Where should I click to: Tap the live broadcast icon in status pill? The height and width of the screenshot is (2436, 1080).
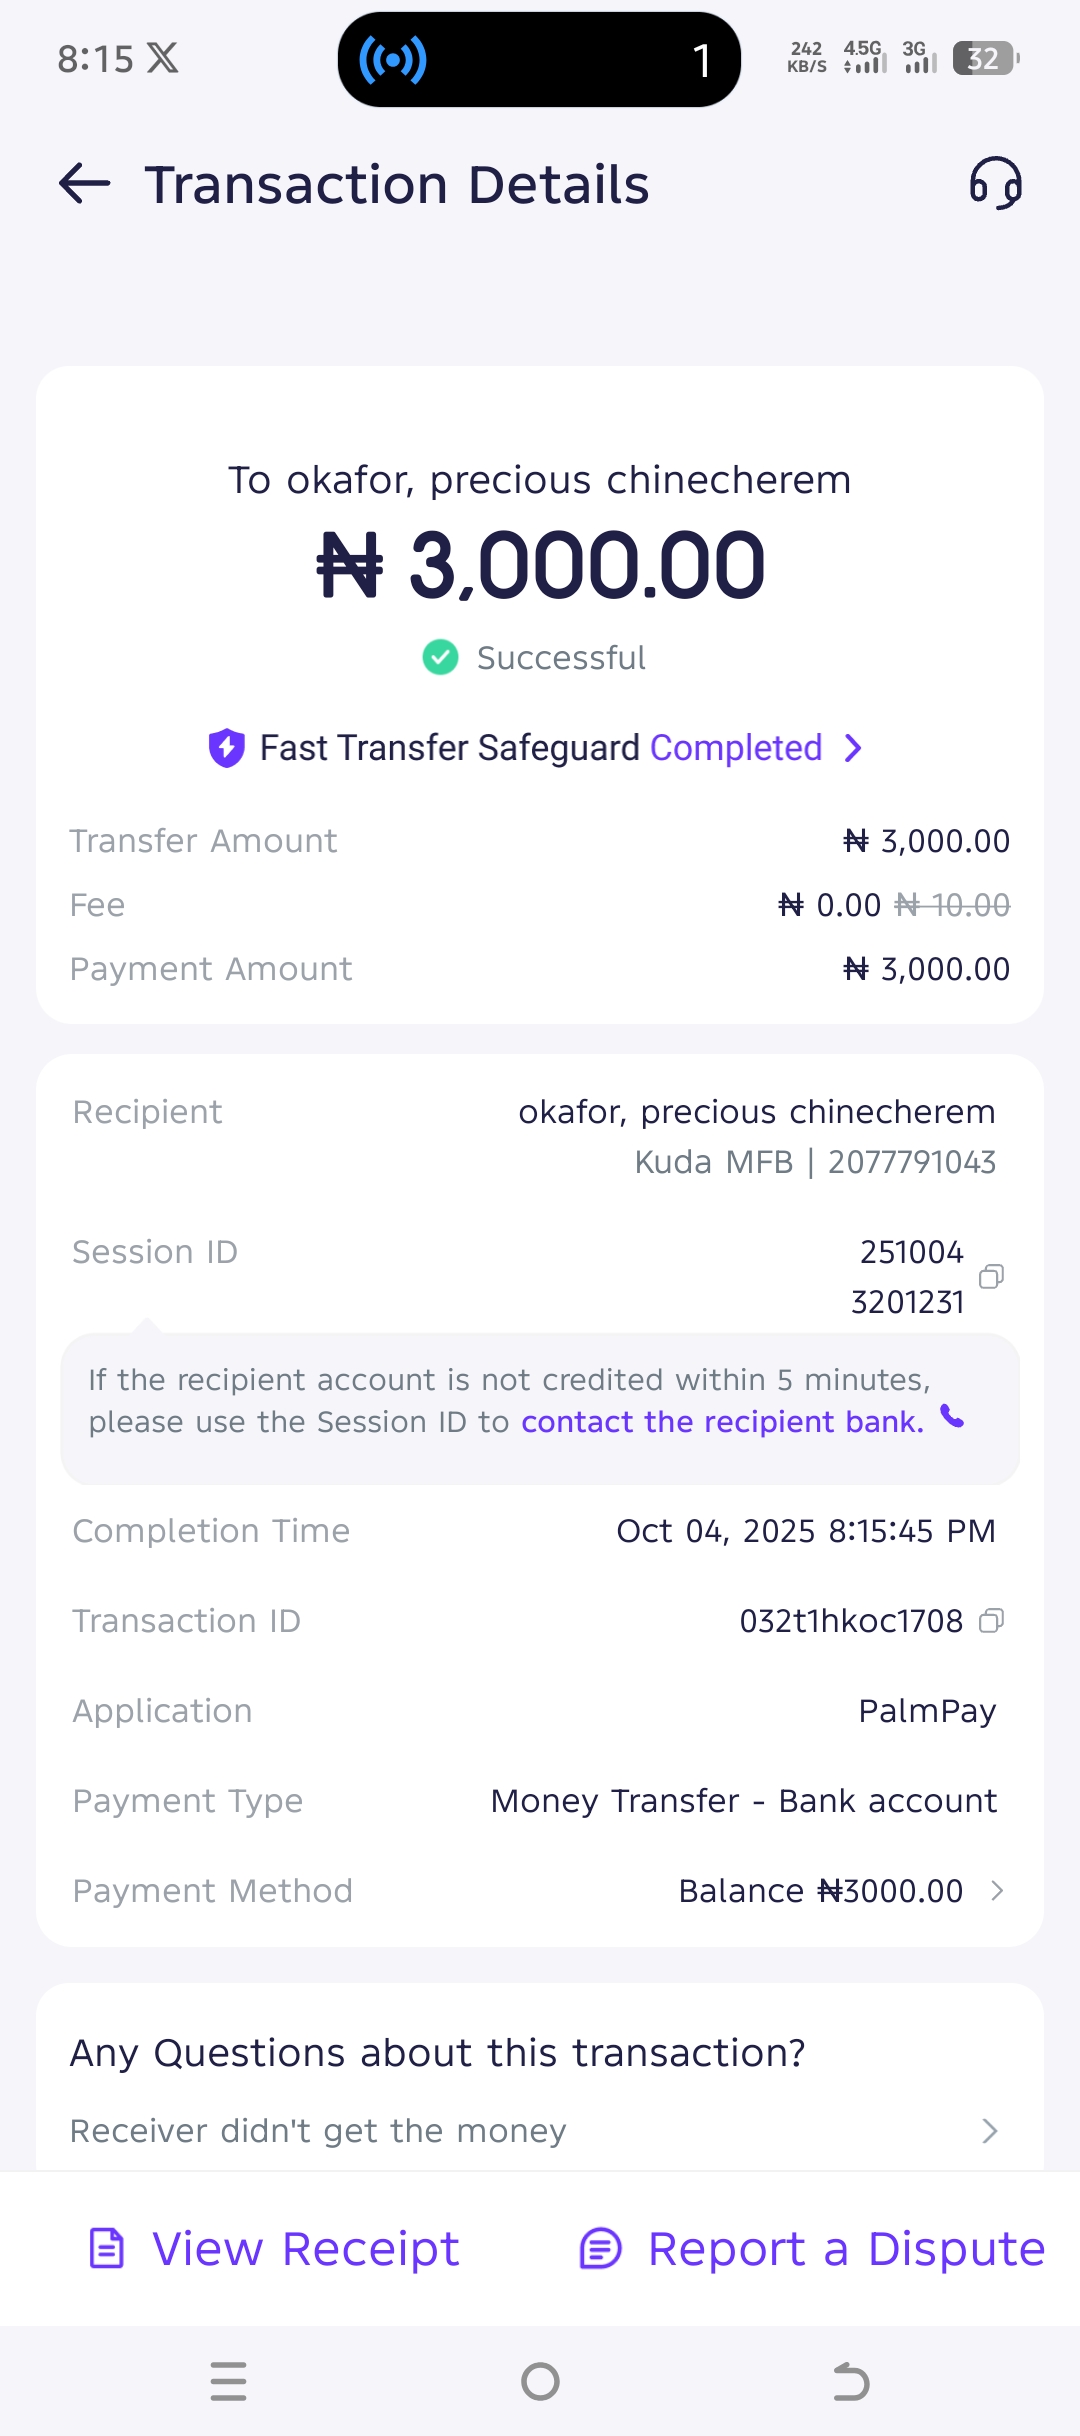point(393,60)
